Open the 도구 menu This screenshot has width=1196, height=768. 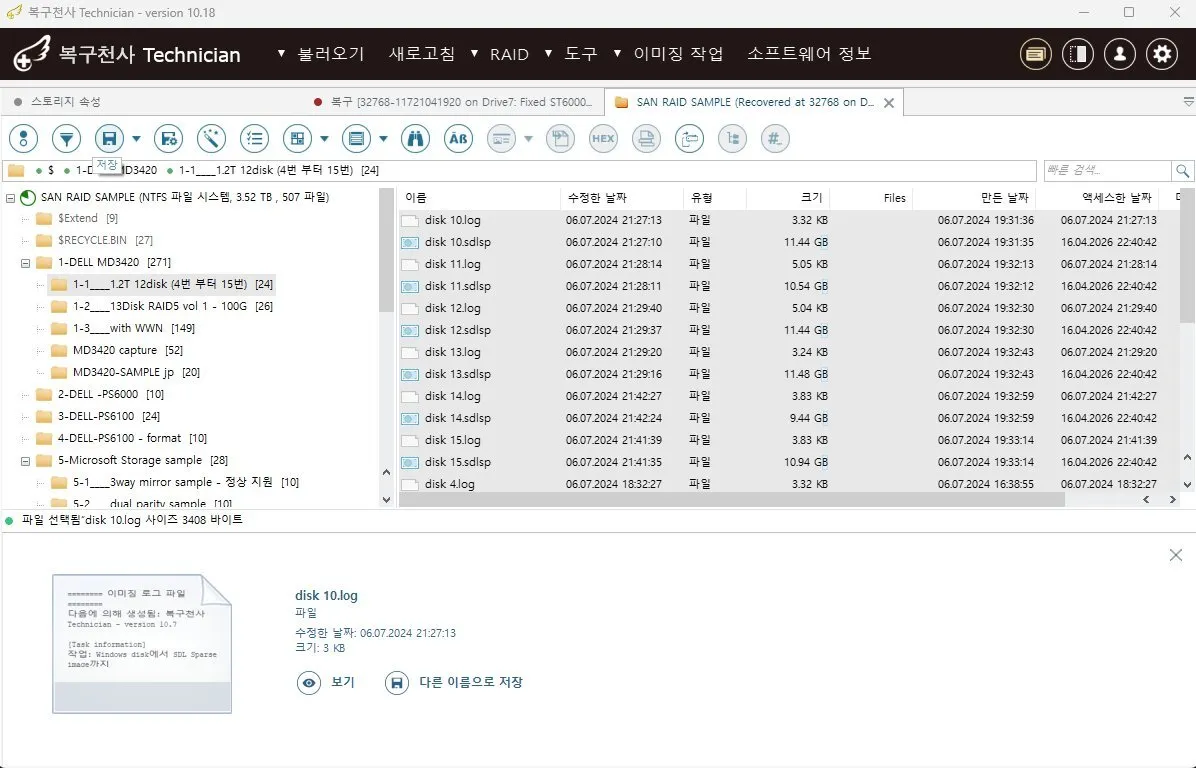pyautogui.click(x=580, y=54)
